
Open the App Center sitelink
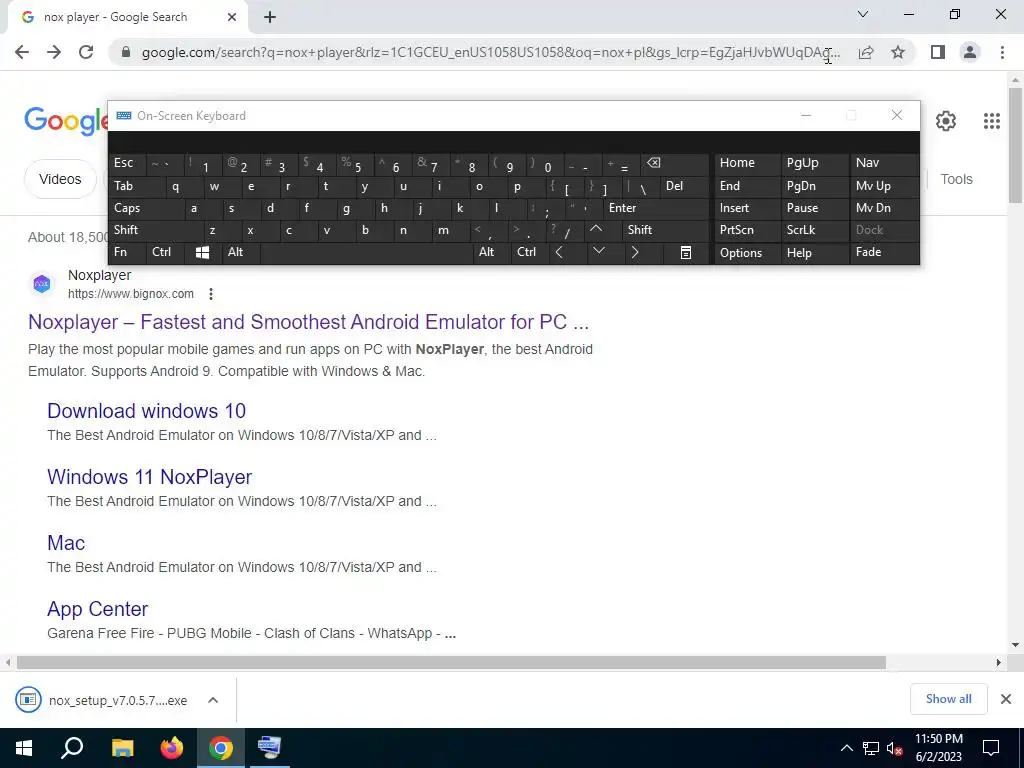(x=97, y=609)
